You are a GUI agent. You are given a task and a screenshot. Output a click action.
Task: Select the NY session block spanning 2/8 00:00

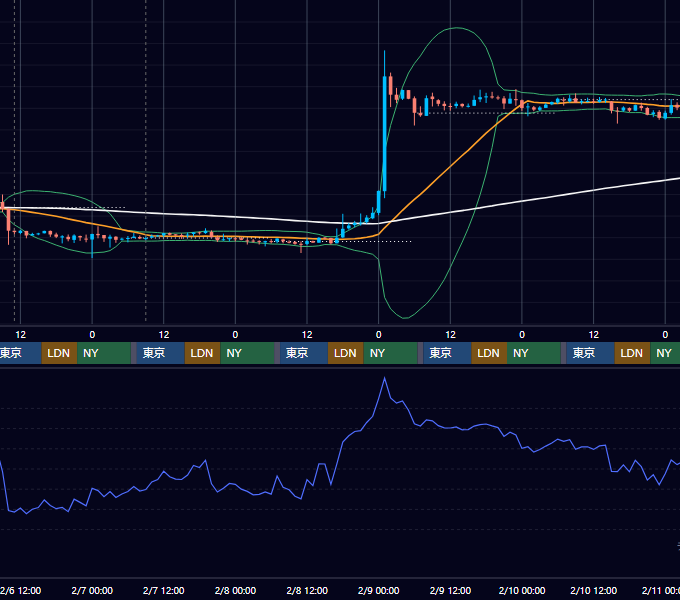point(247,353)
